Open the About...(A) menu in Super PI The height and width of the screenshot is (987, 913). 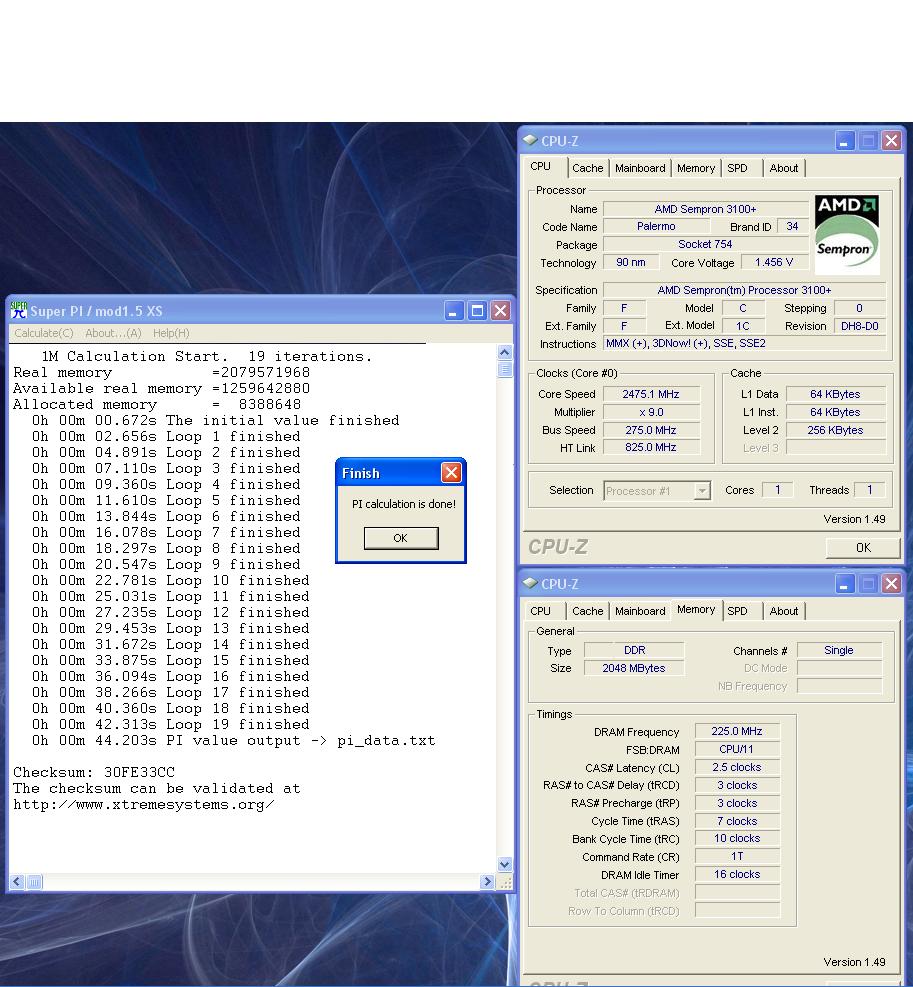pyautogui.click(x=113, y=333)
